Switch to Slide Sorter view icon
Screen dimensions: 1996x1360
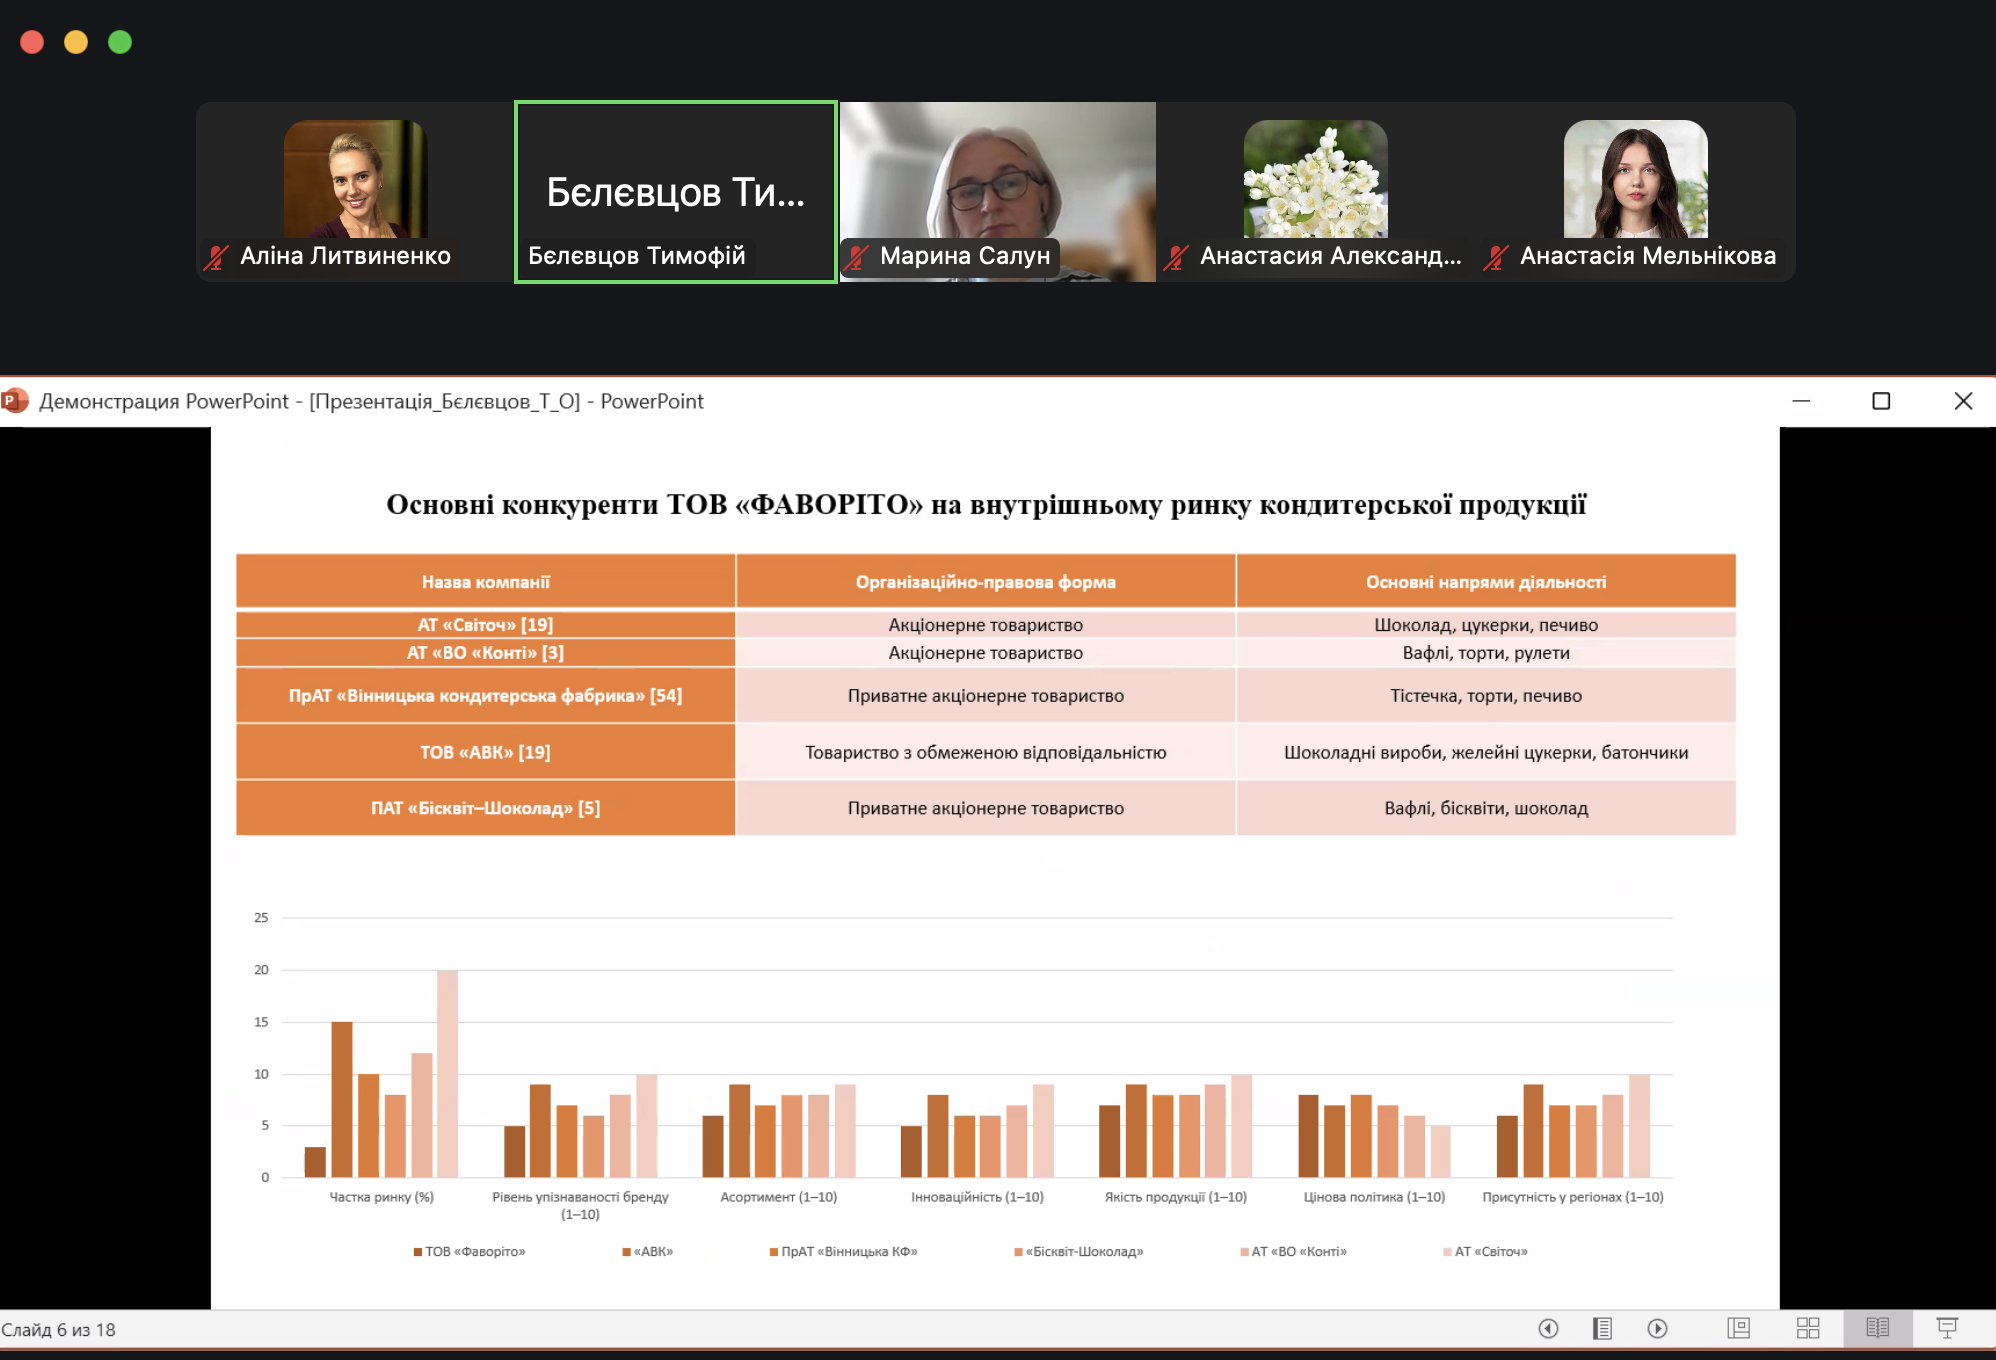[x=1808, y=1328]
